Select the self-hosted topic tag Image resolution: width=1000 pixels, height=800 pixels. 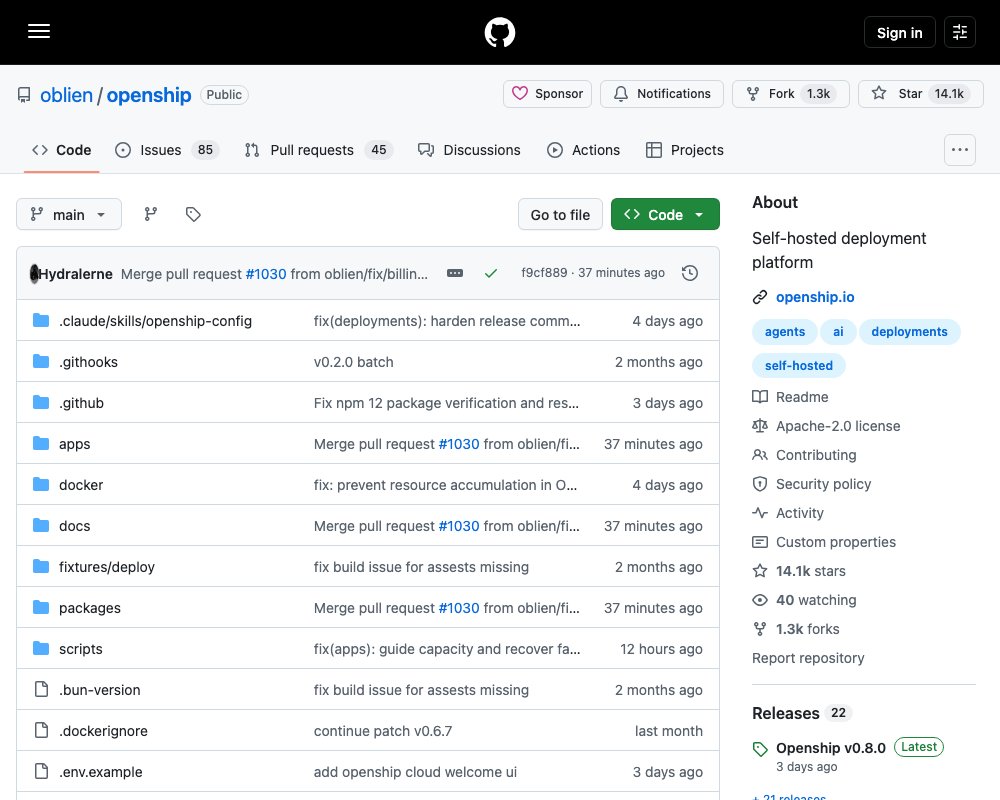pos(798,366)
